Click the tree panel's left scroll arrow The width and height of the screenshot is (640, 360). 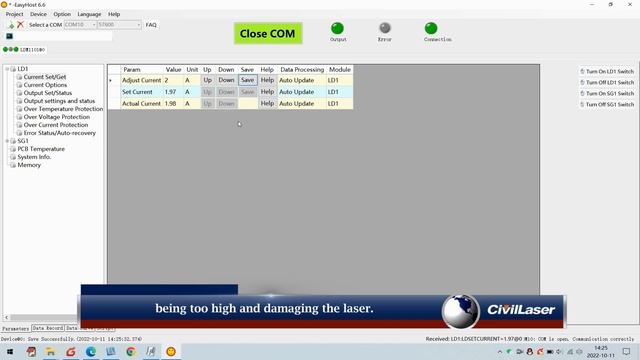(x=7, y=317)
